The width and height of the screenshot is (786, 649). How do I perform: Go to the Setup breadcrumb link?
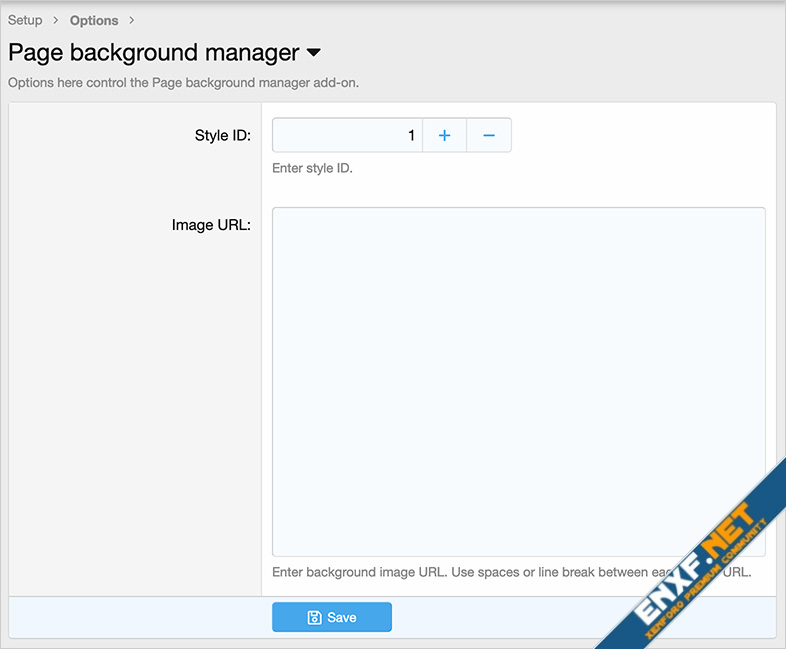(x=25, y=20)
